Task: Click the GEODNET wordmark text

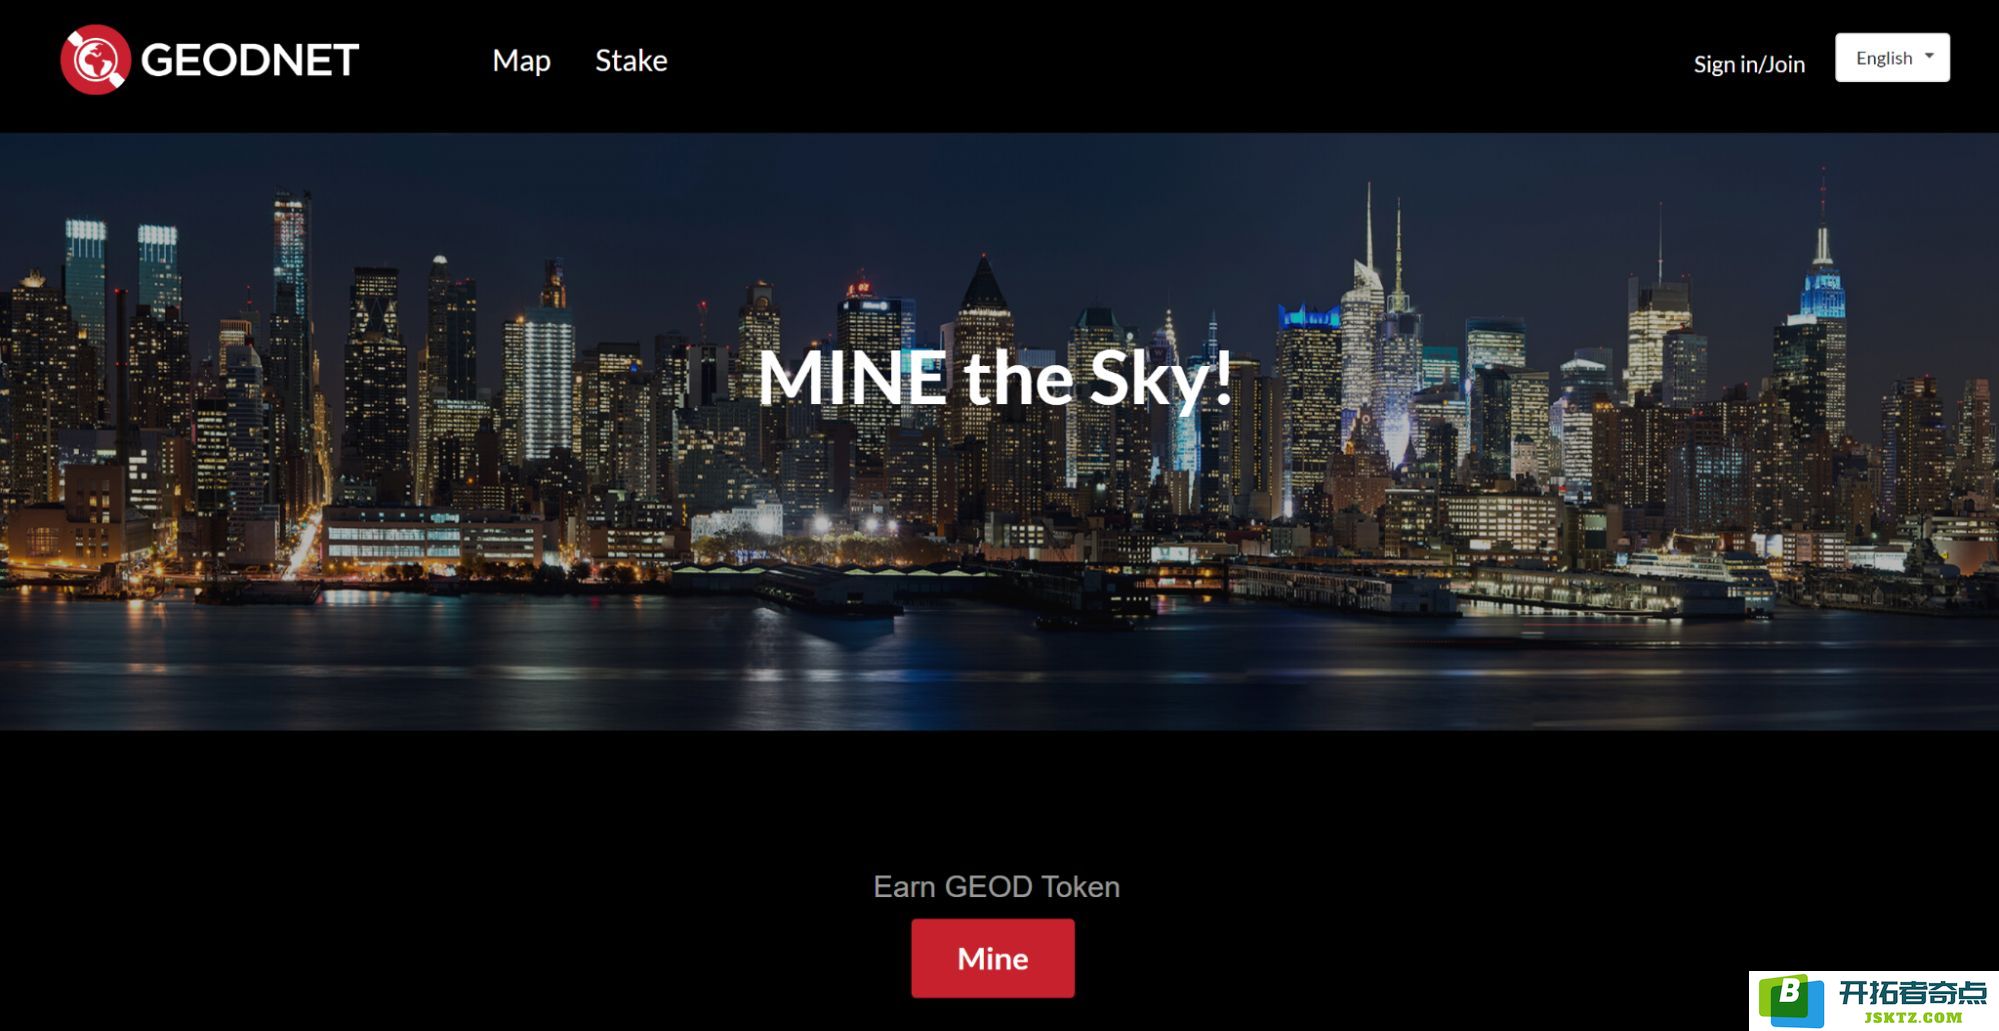Action: click(249, 60)
